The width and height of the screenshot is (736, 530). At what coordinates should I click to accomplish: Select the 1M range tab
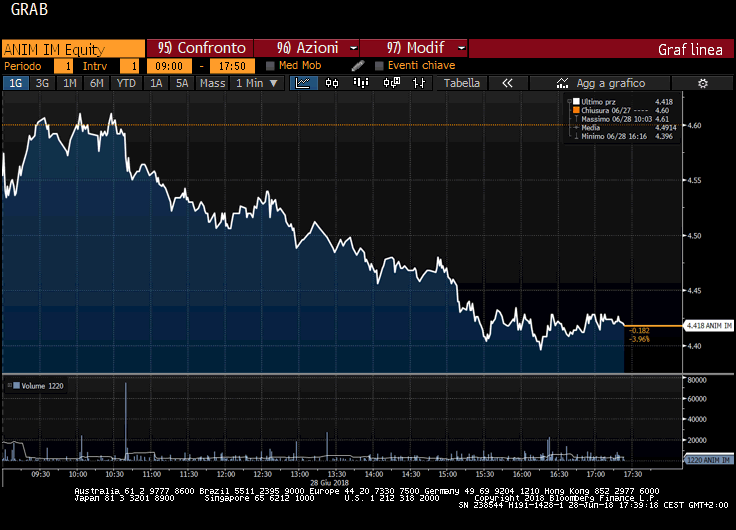[x=69, y=83]
